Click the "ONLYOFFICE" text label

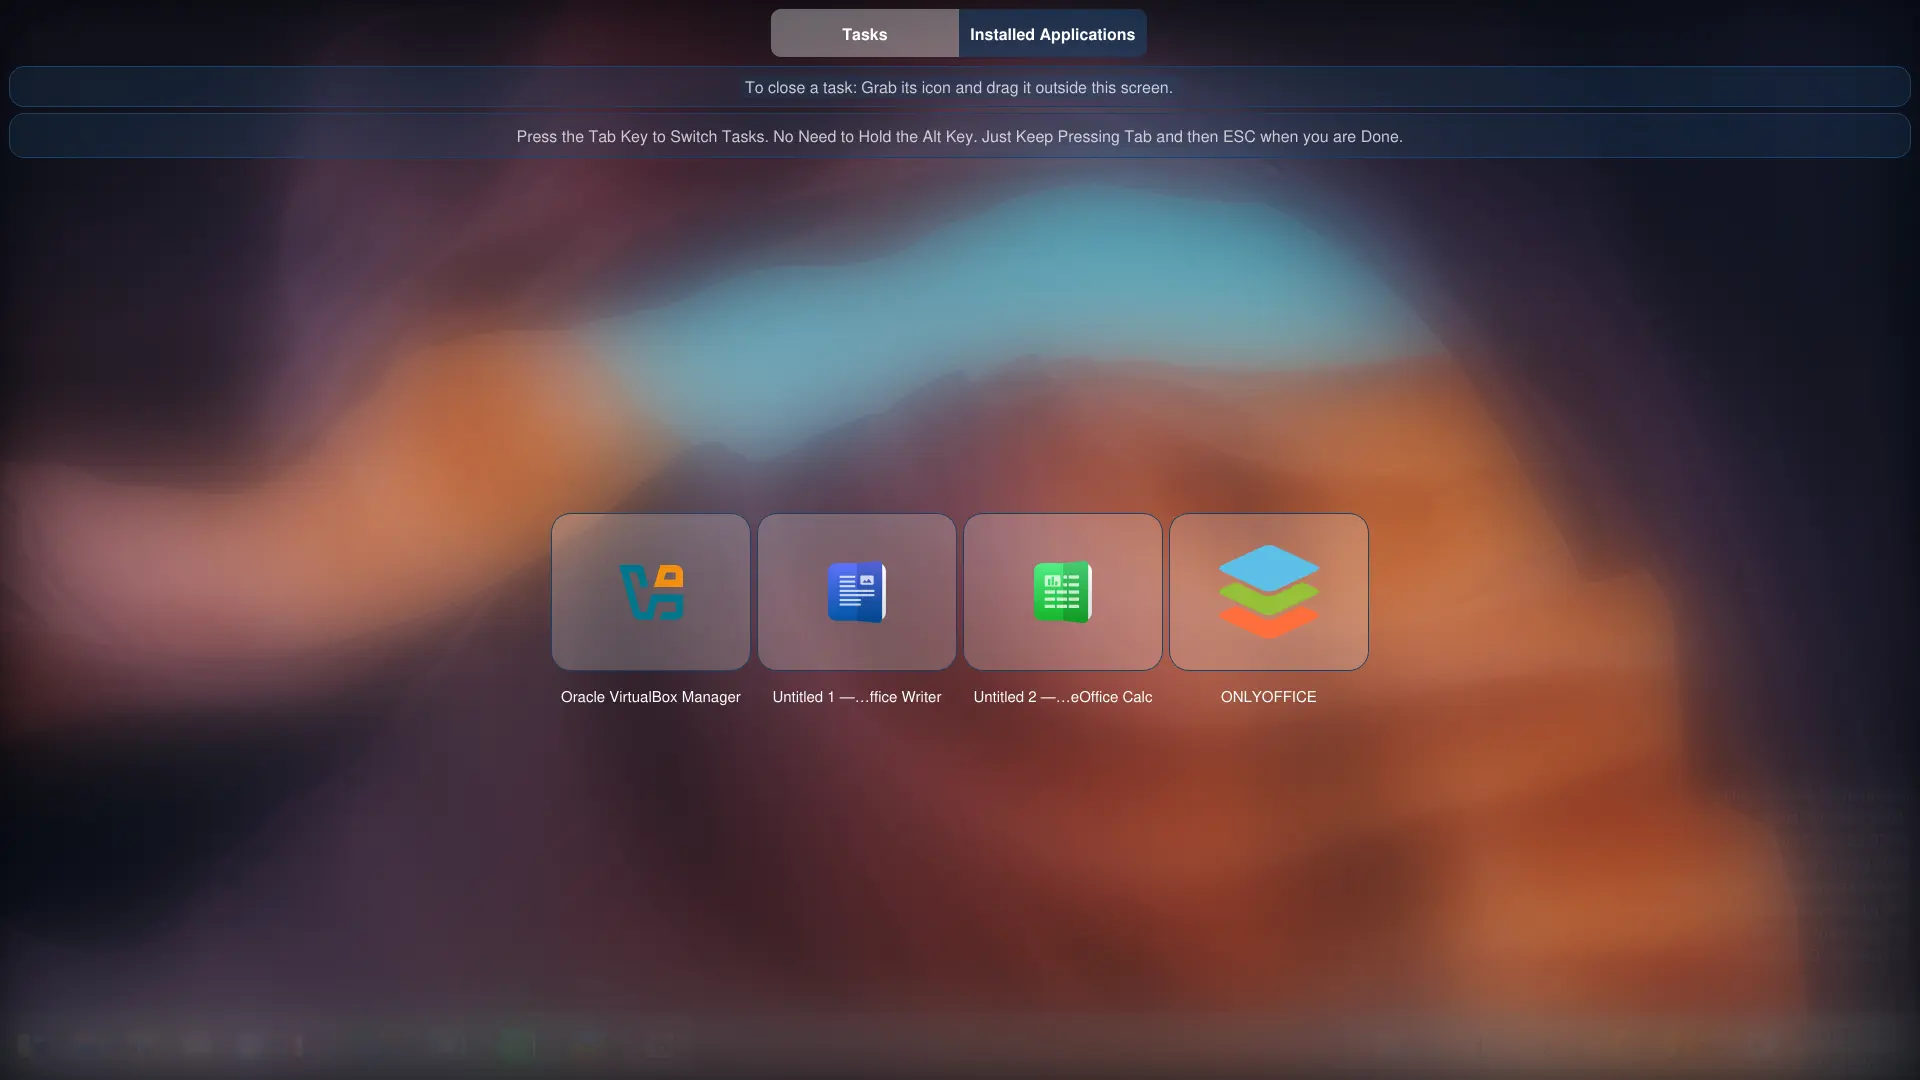point(1268,697)
